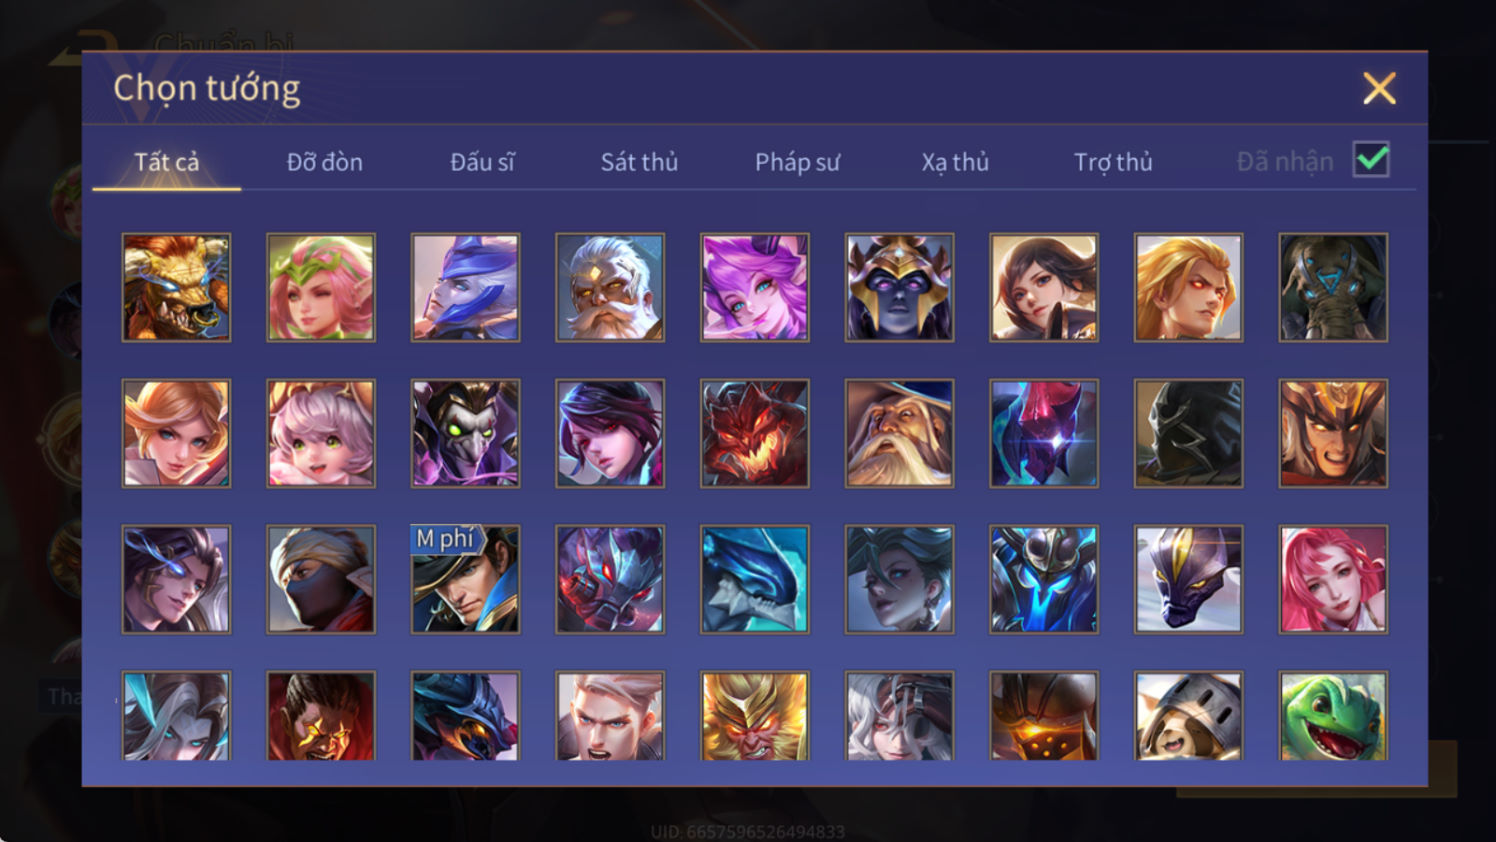Image resolution: width=1496 pixels, height=842 pixels.
Task: Select the Đấu sĩ tab
Action: [482, 162]
